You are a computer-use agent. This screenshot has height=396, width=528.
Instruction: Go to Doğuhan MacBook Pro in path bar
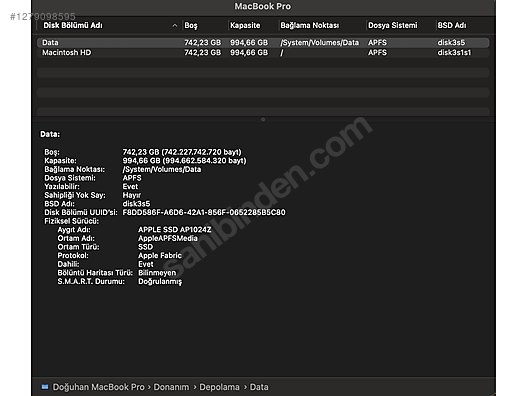(x=98, y=387)
